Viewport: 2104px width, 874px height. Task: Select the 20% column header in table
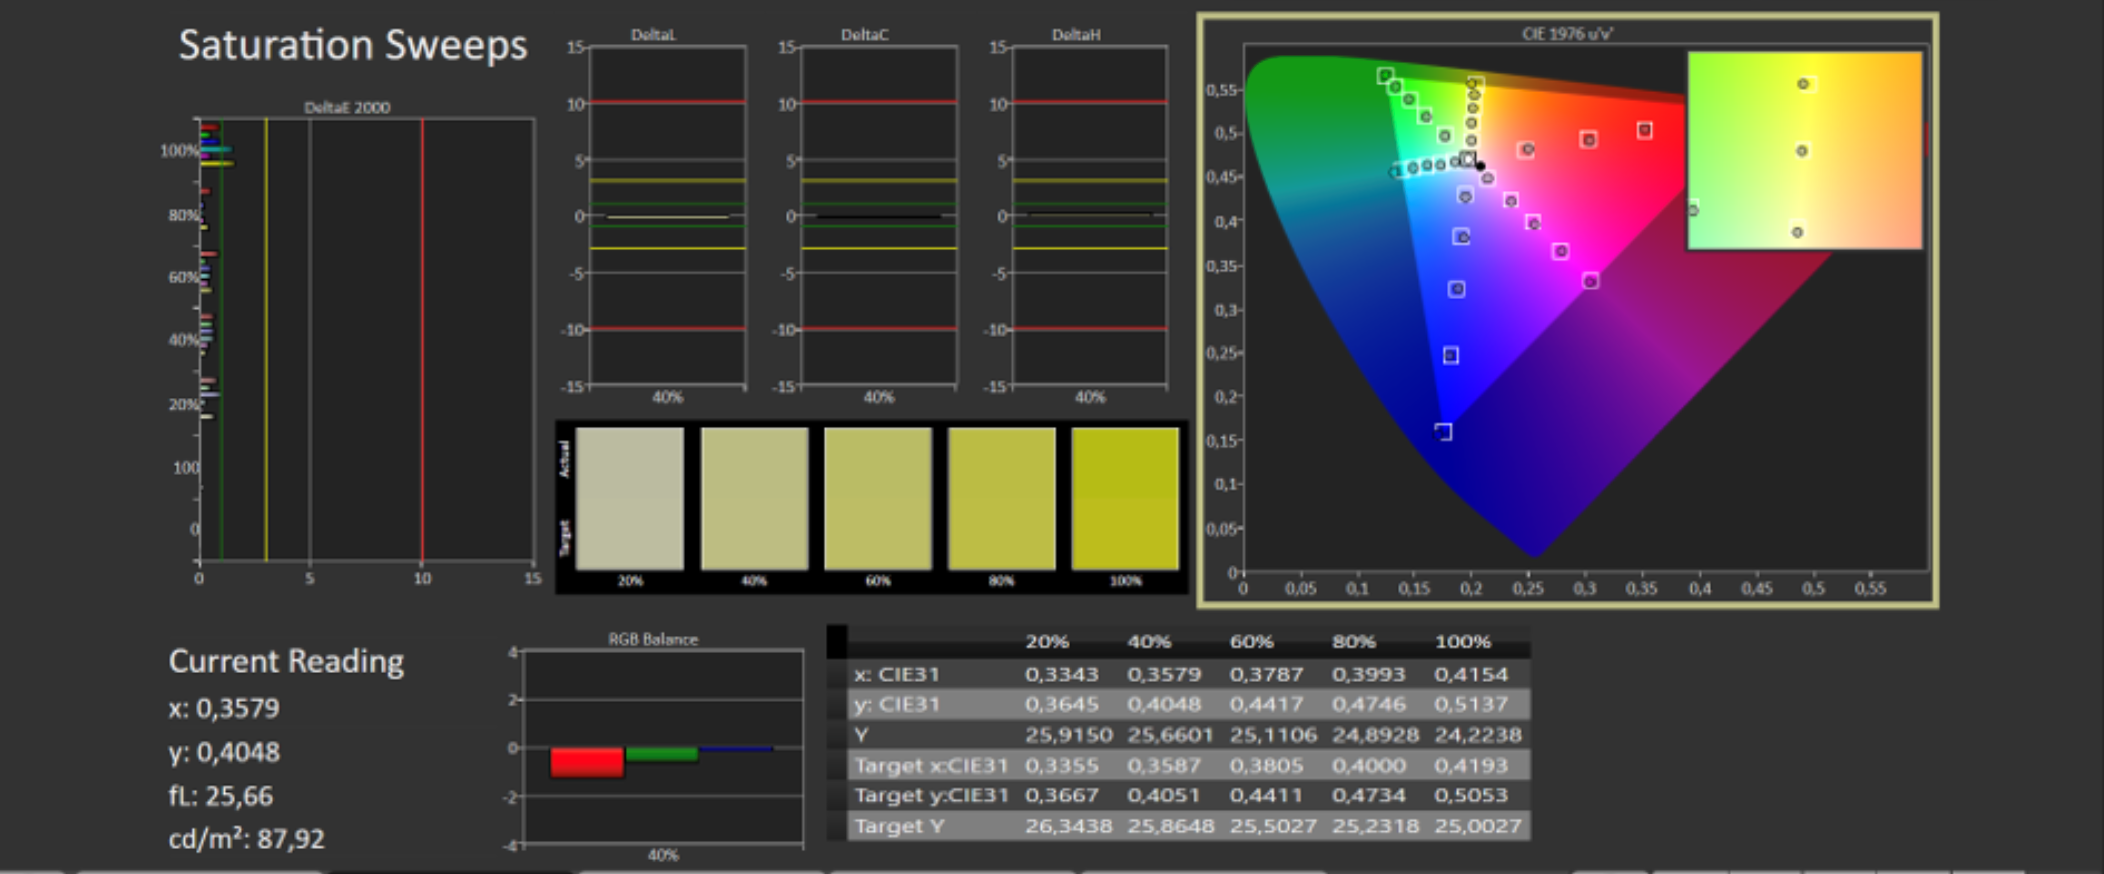1047,642
